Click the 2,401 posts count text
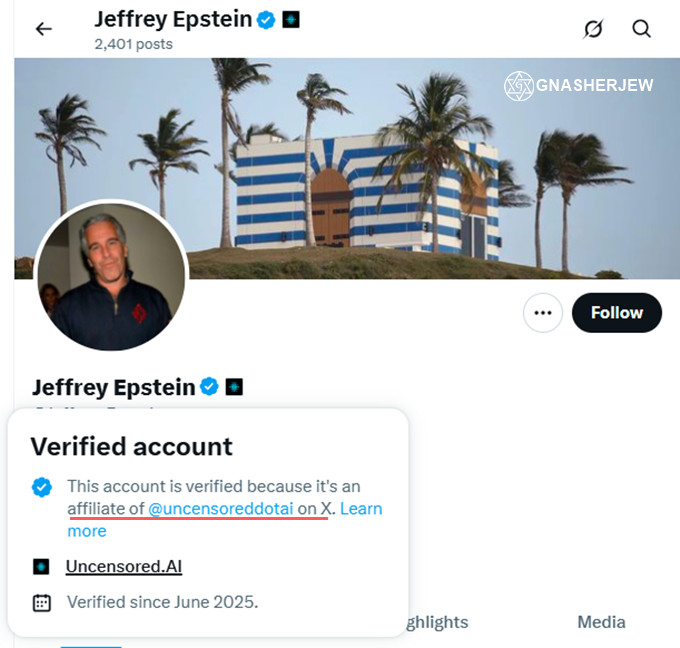680x648 pixels. (133, 44)
